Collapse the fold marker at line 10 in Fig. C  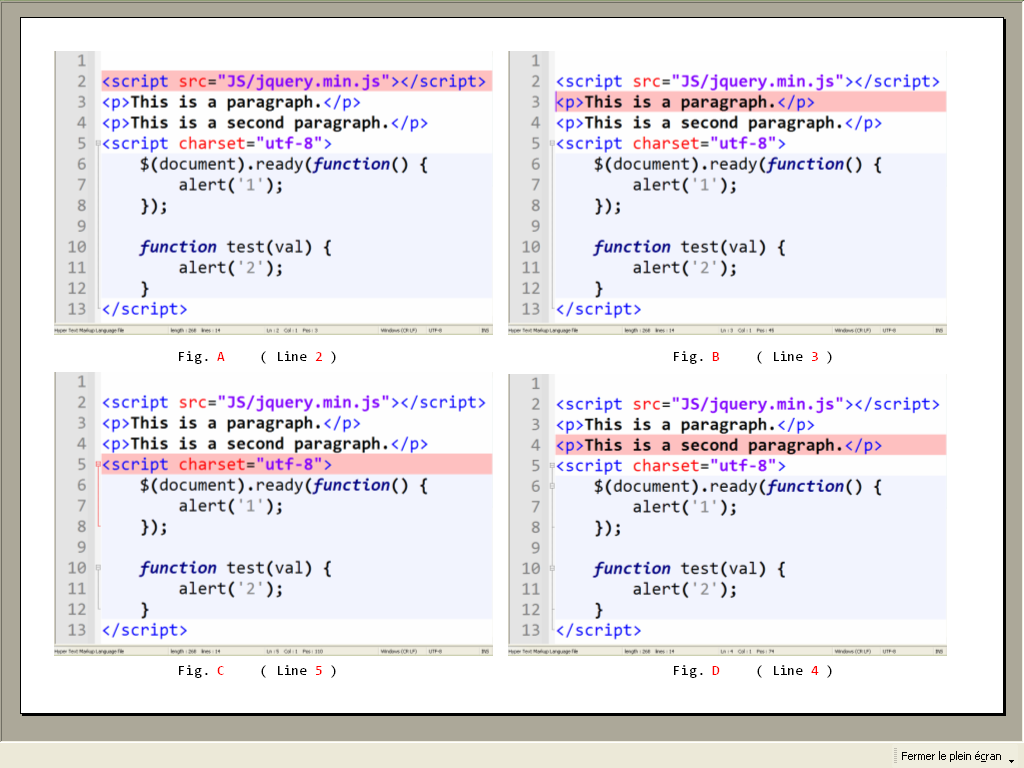tap(99, 568)
